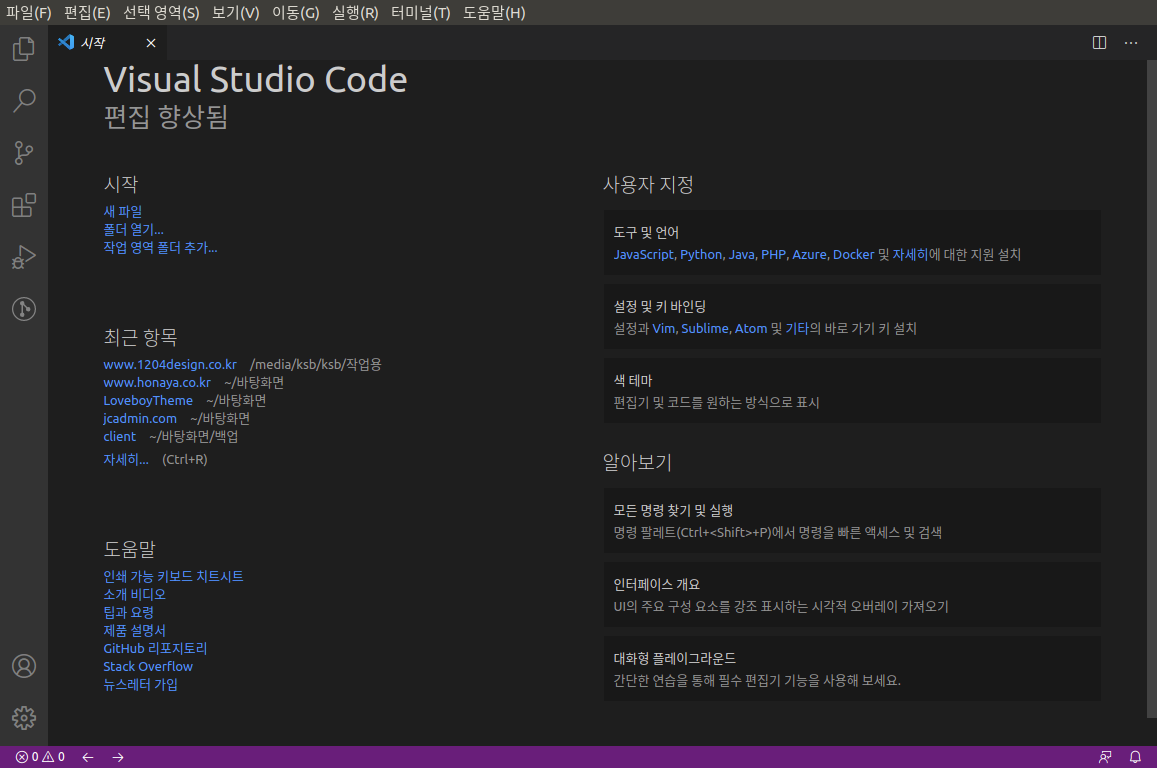Screen dimensions: 1157x768
Task: Click the notifications bell icon
Action: click(1136, 757)
